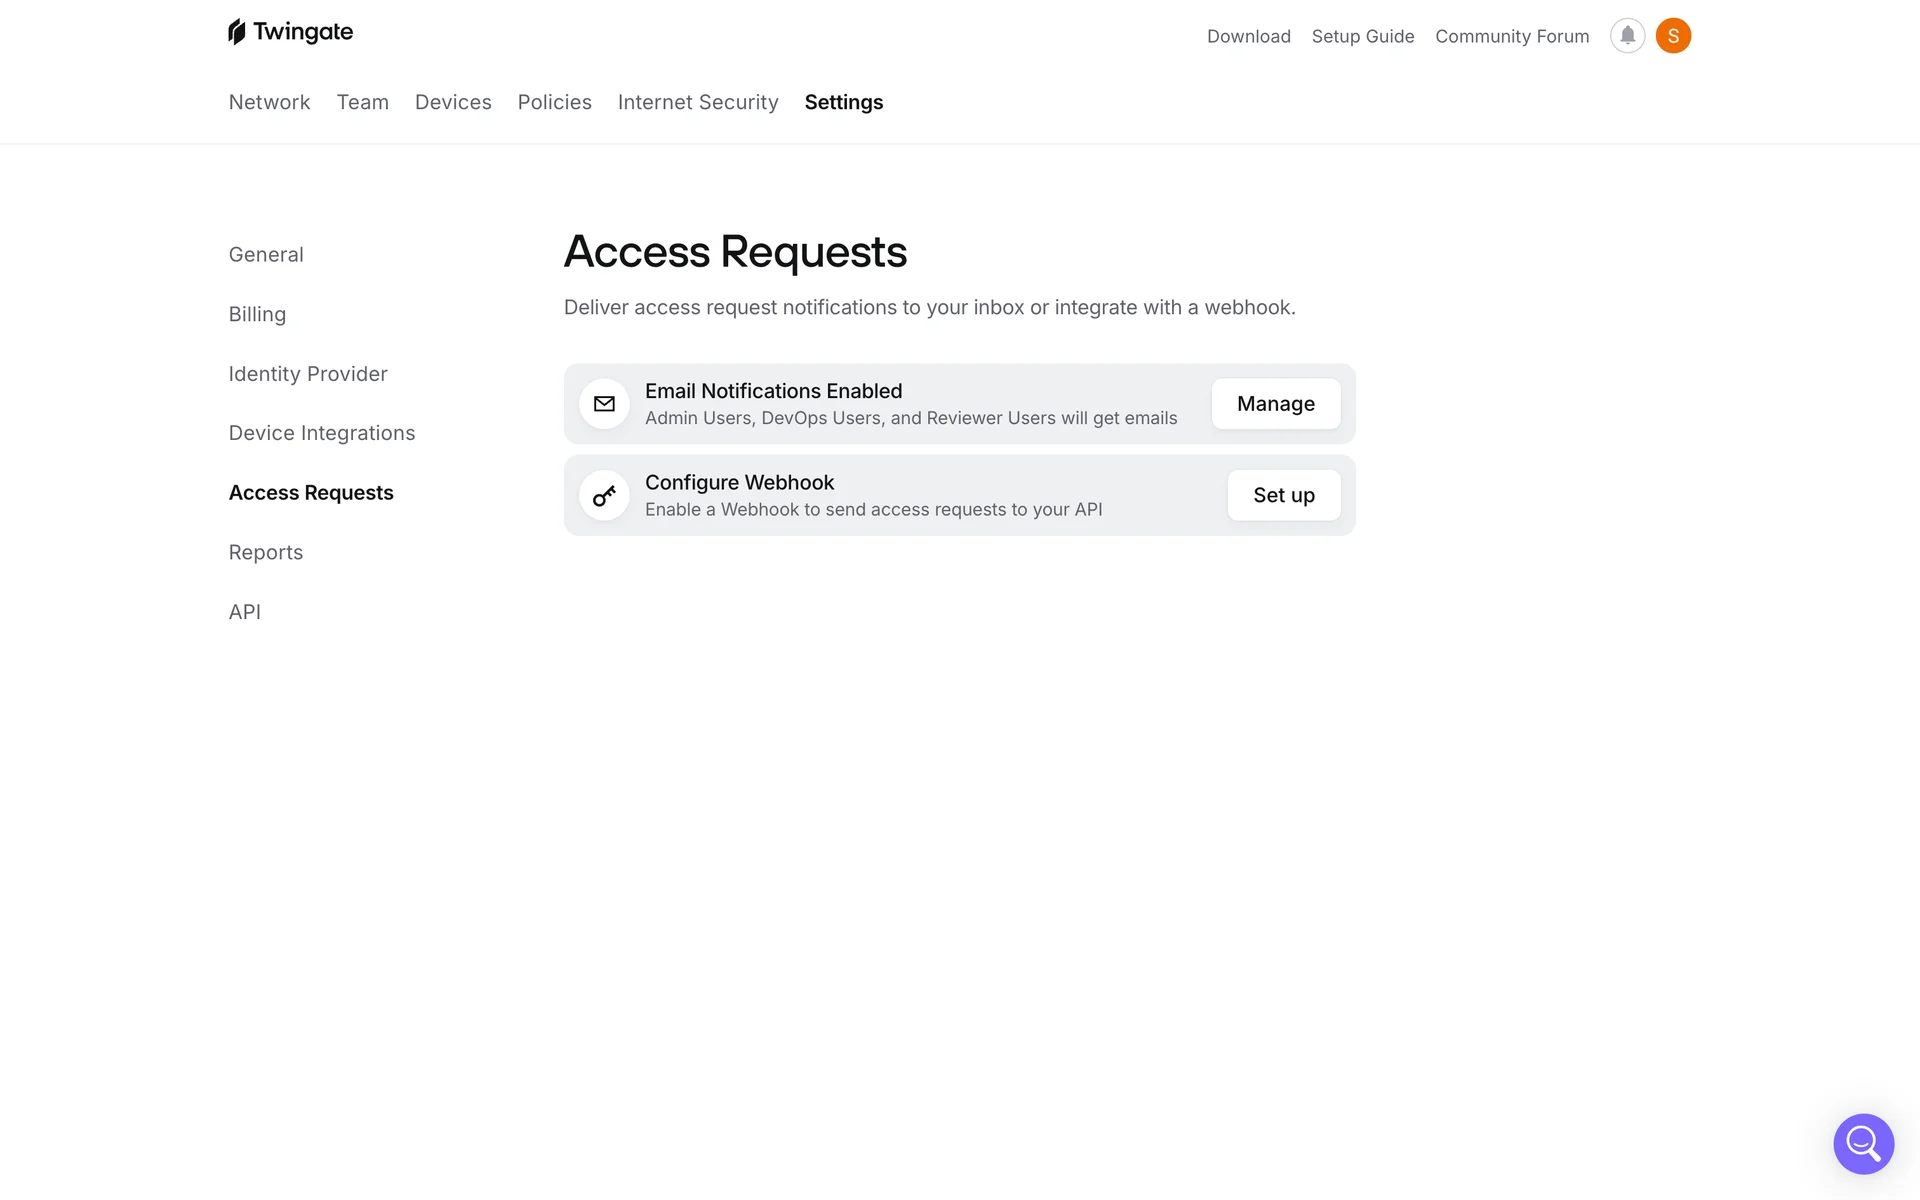Switch to the Team tab
Viewport: 1920px width, 1200px height.
[x=362, y=102]
